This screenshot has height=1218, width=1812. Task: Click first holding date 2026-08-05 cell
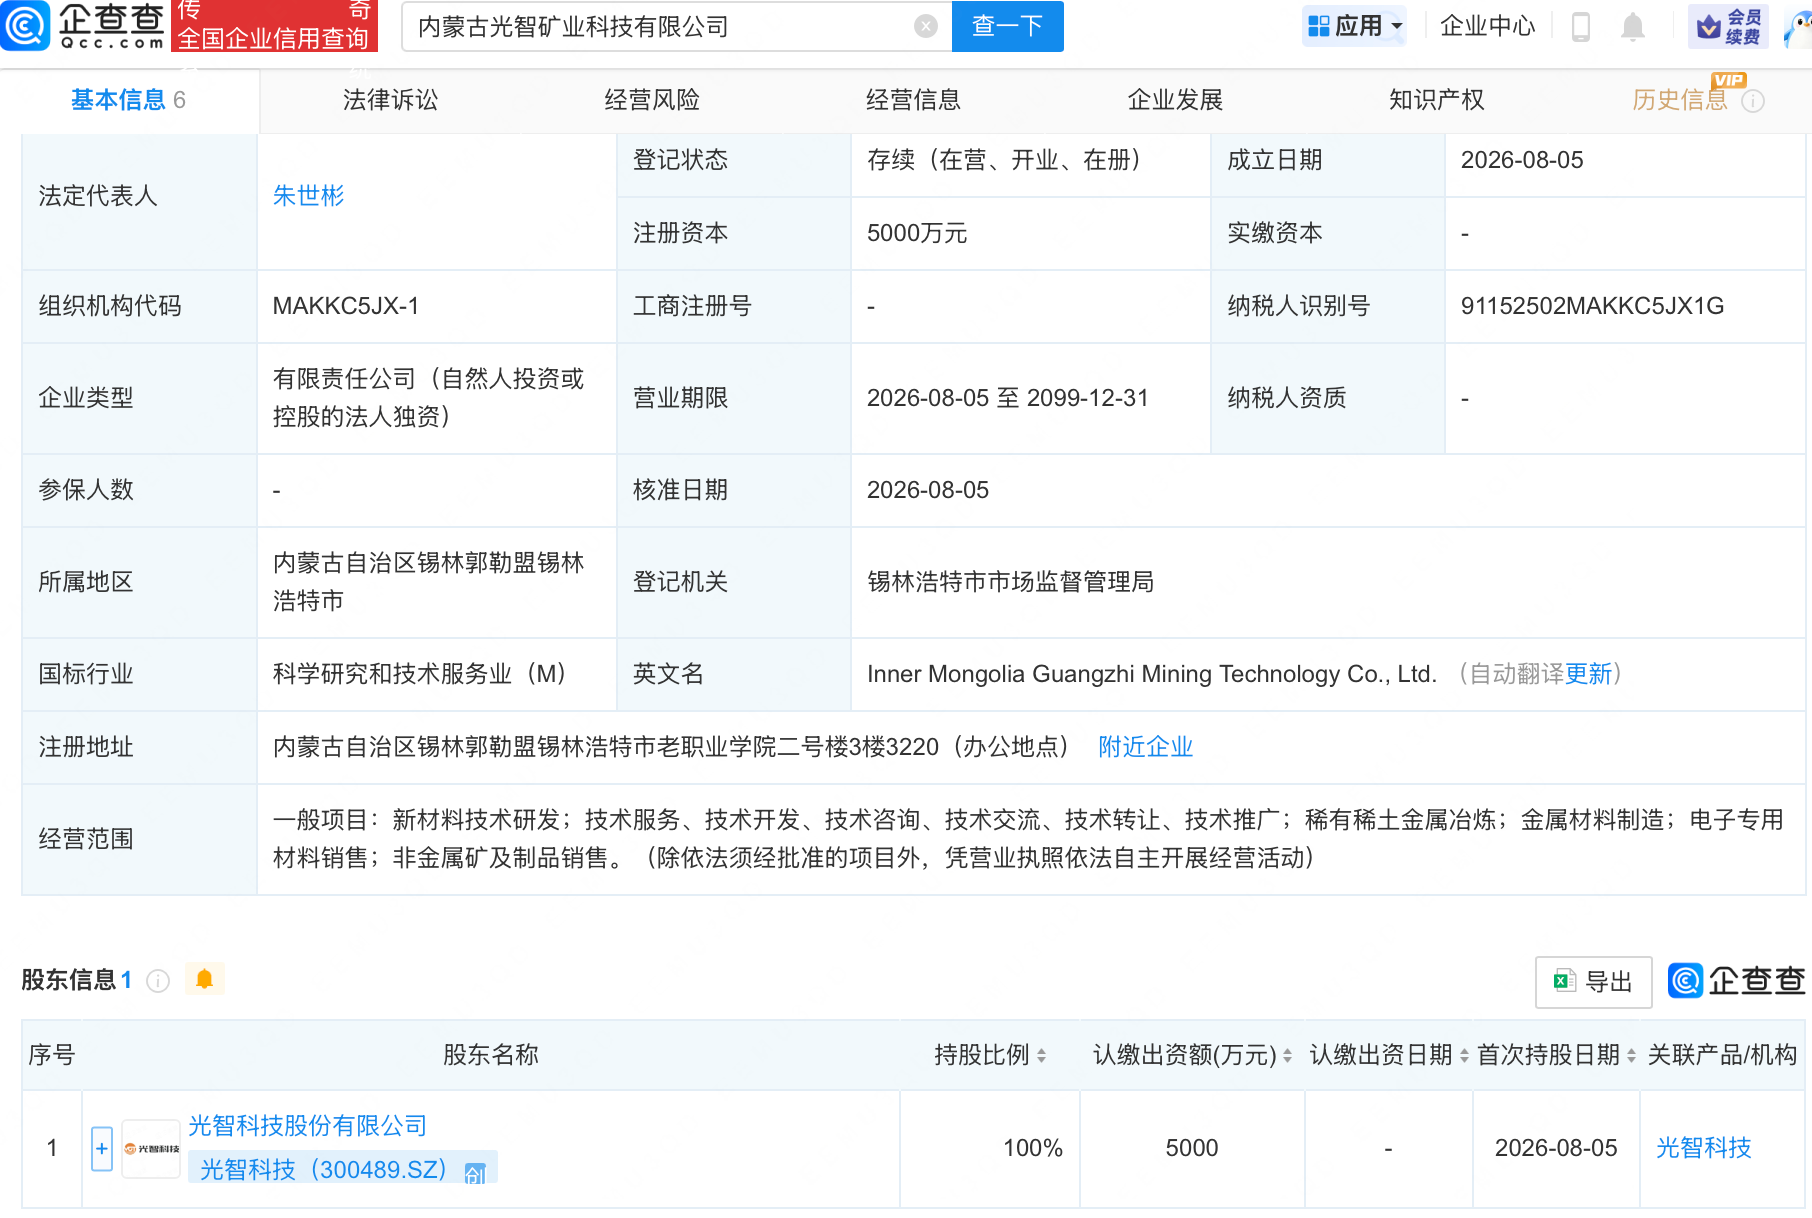point(1556,1148)
